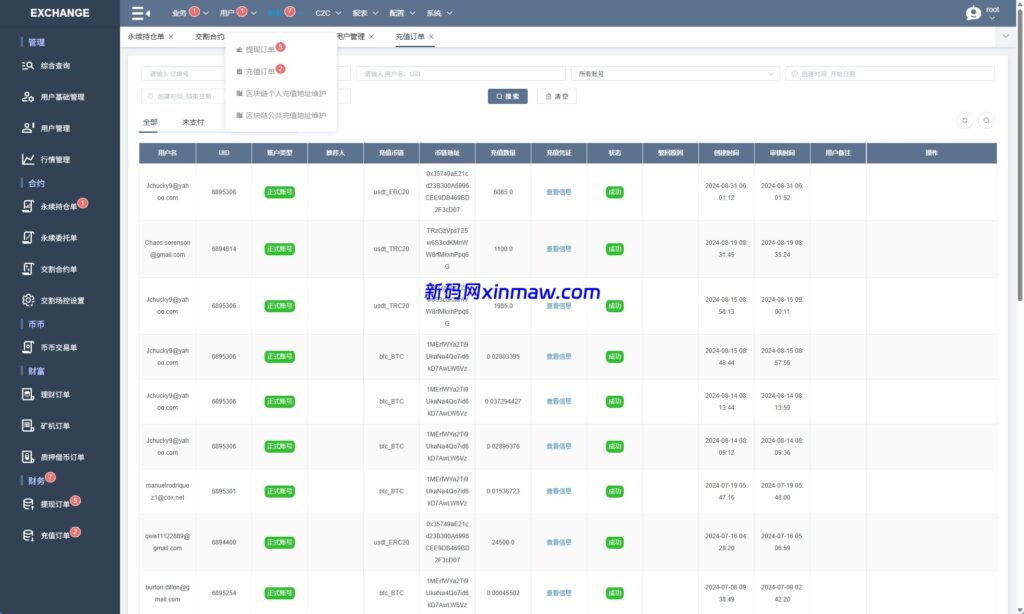Collapse the sidebar with the hamburger icon
Screen dimensions: 1024x614
point(140,13)
